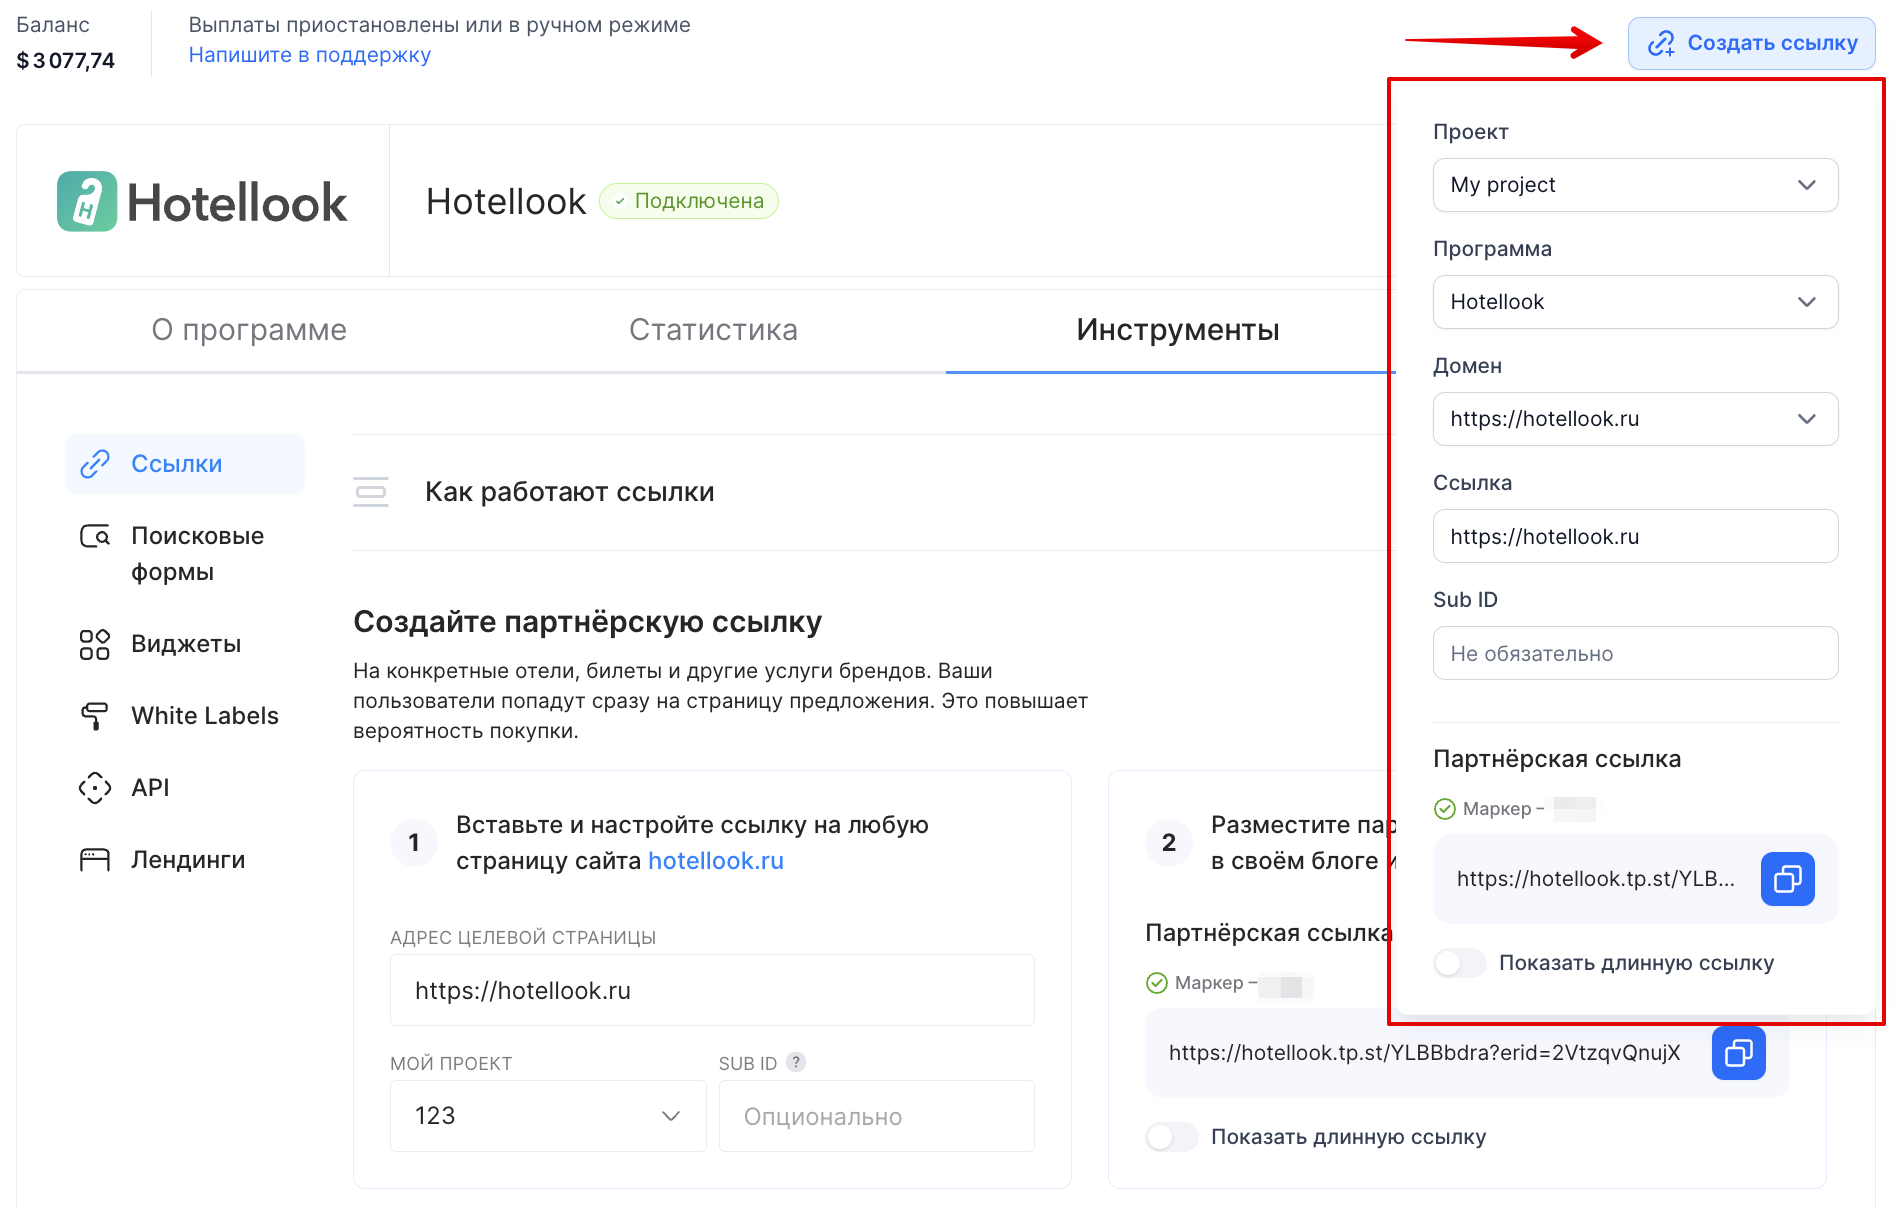The image size is (1902, 1208).
Task: Focus the Ссылка field in the popup
Action: [x=1635, y=536]
